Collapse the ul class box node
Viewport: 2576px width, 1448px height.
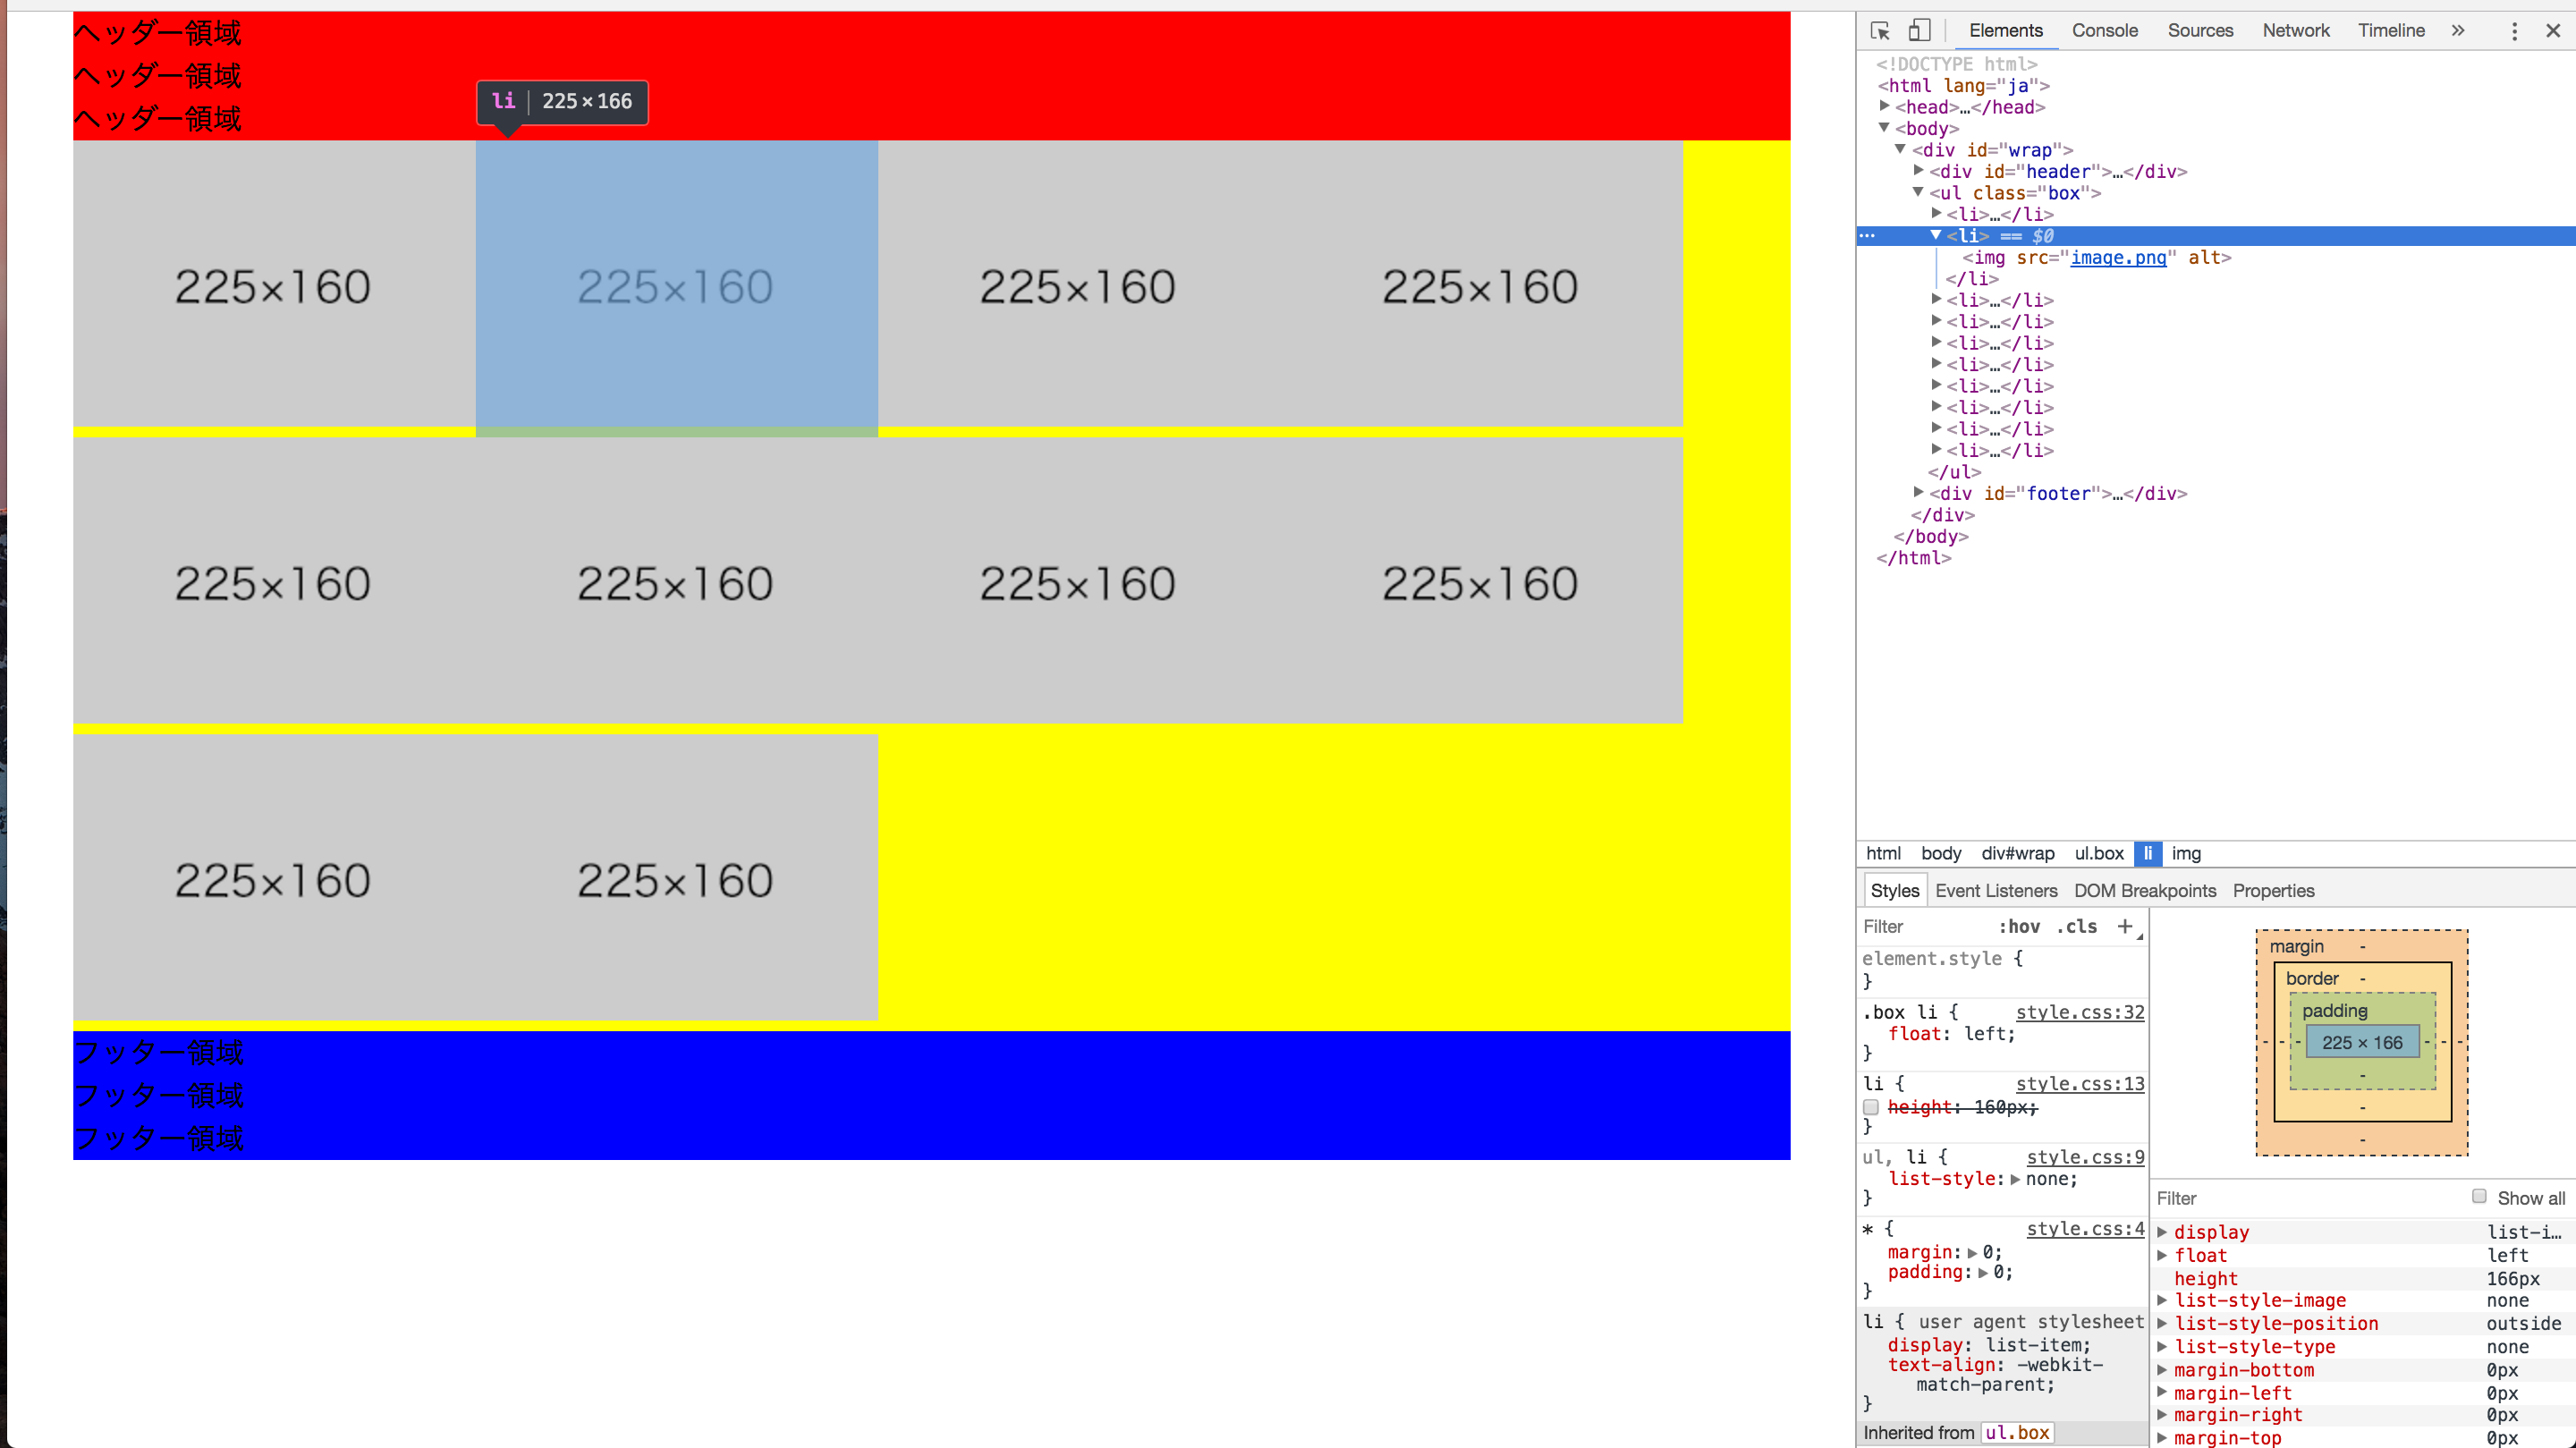click(x=1918, y=192)
